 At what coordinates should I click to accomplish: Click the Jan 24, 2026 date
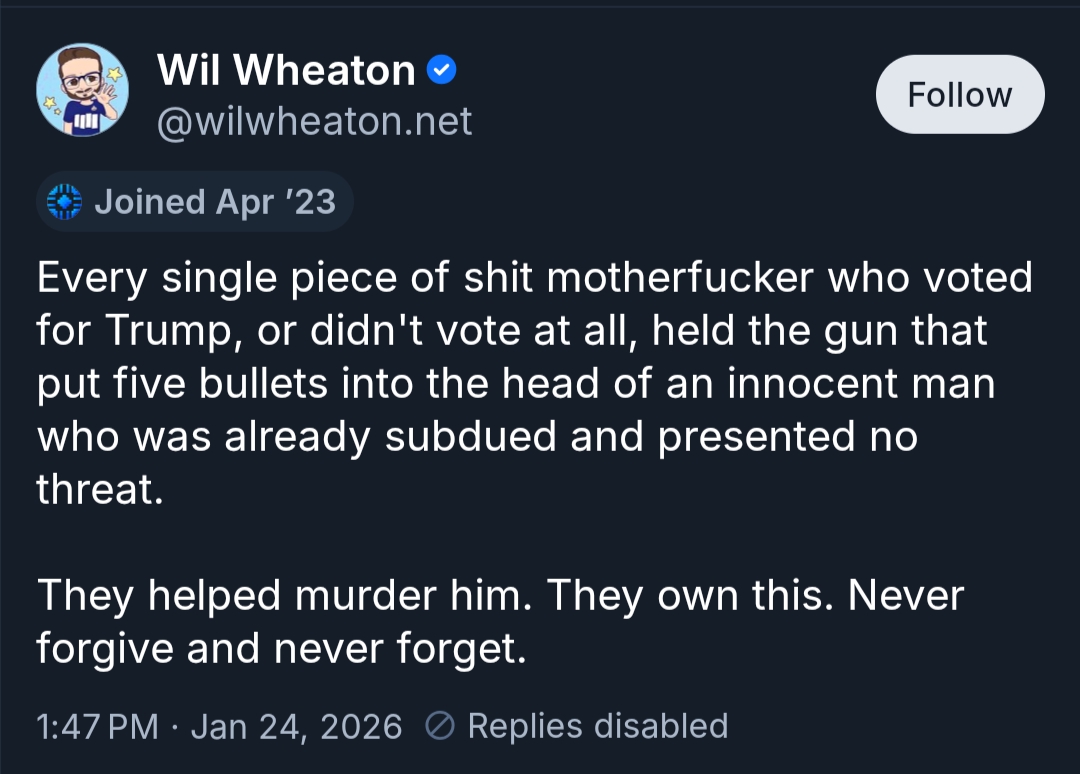tap(296, 726)
